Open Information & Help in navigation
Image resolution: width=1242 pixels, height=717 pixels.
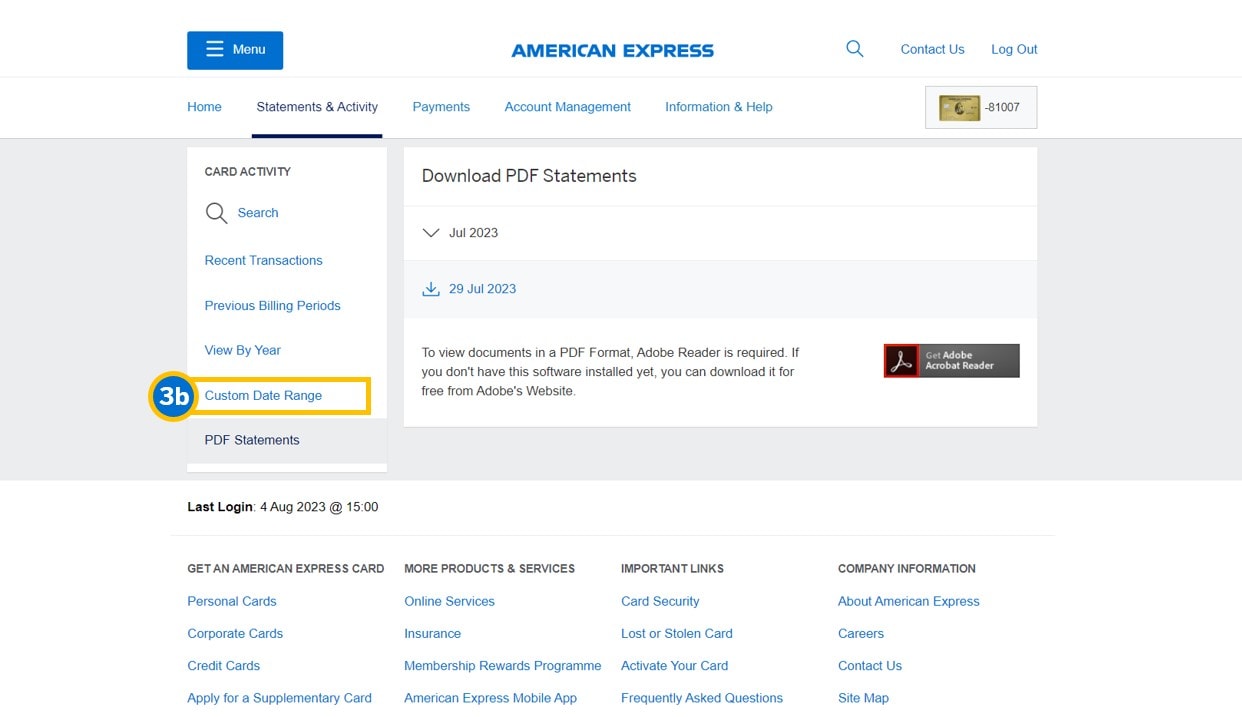coord(718,107)
